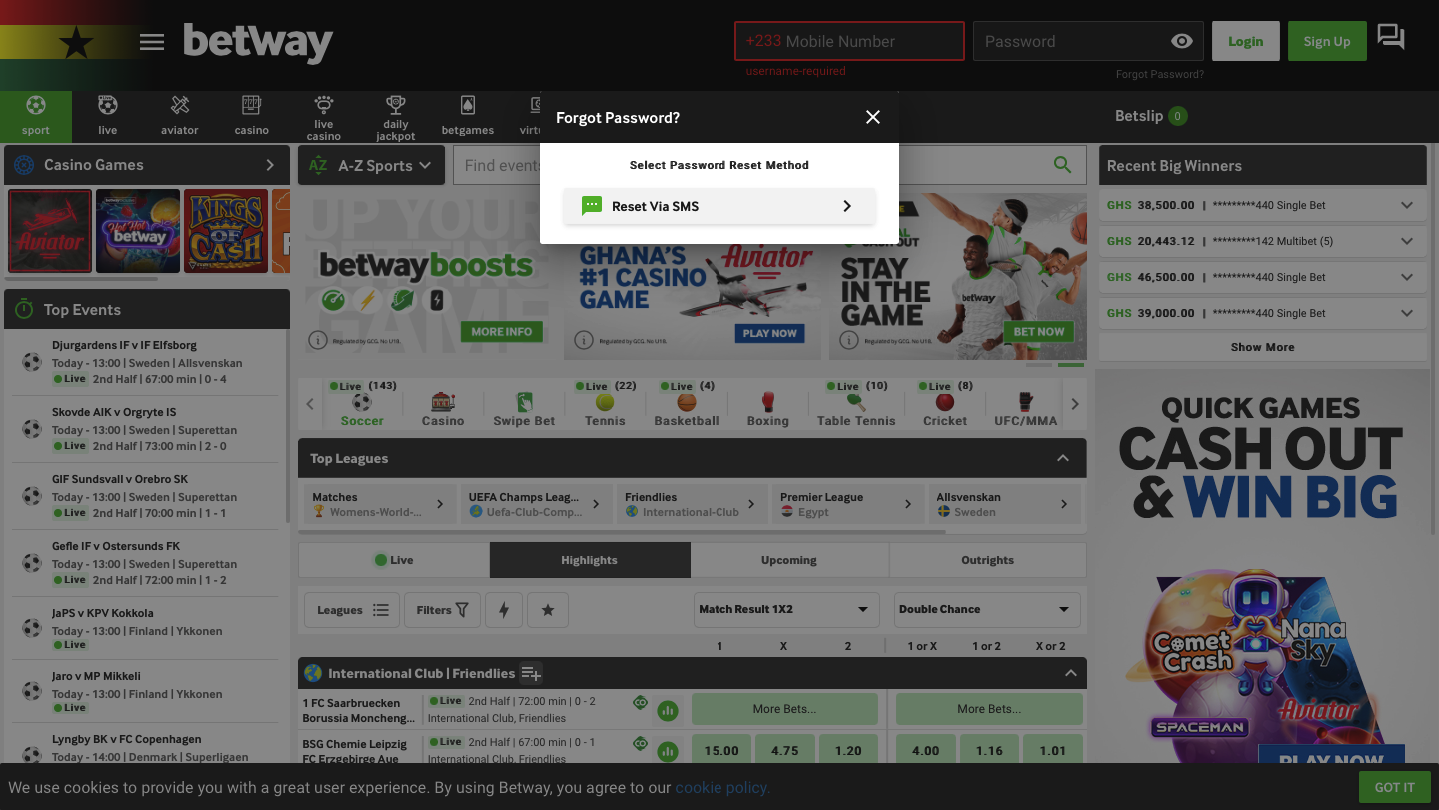Select the Casino slot machine icon
The width and height of the screenshot is (1439, 810).
point(443,404)
